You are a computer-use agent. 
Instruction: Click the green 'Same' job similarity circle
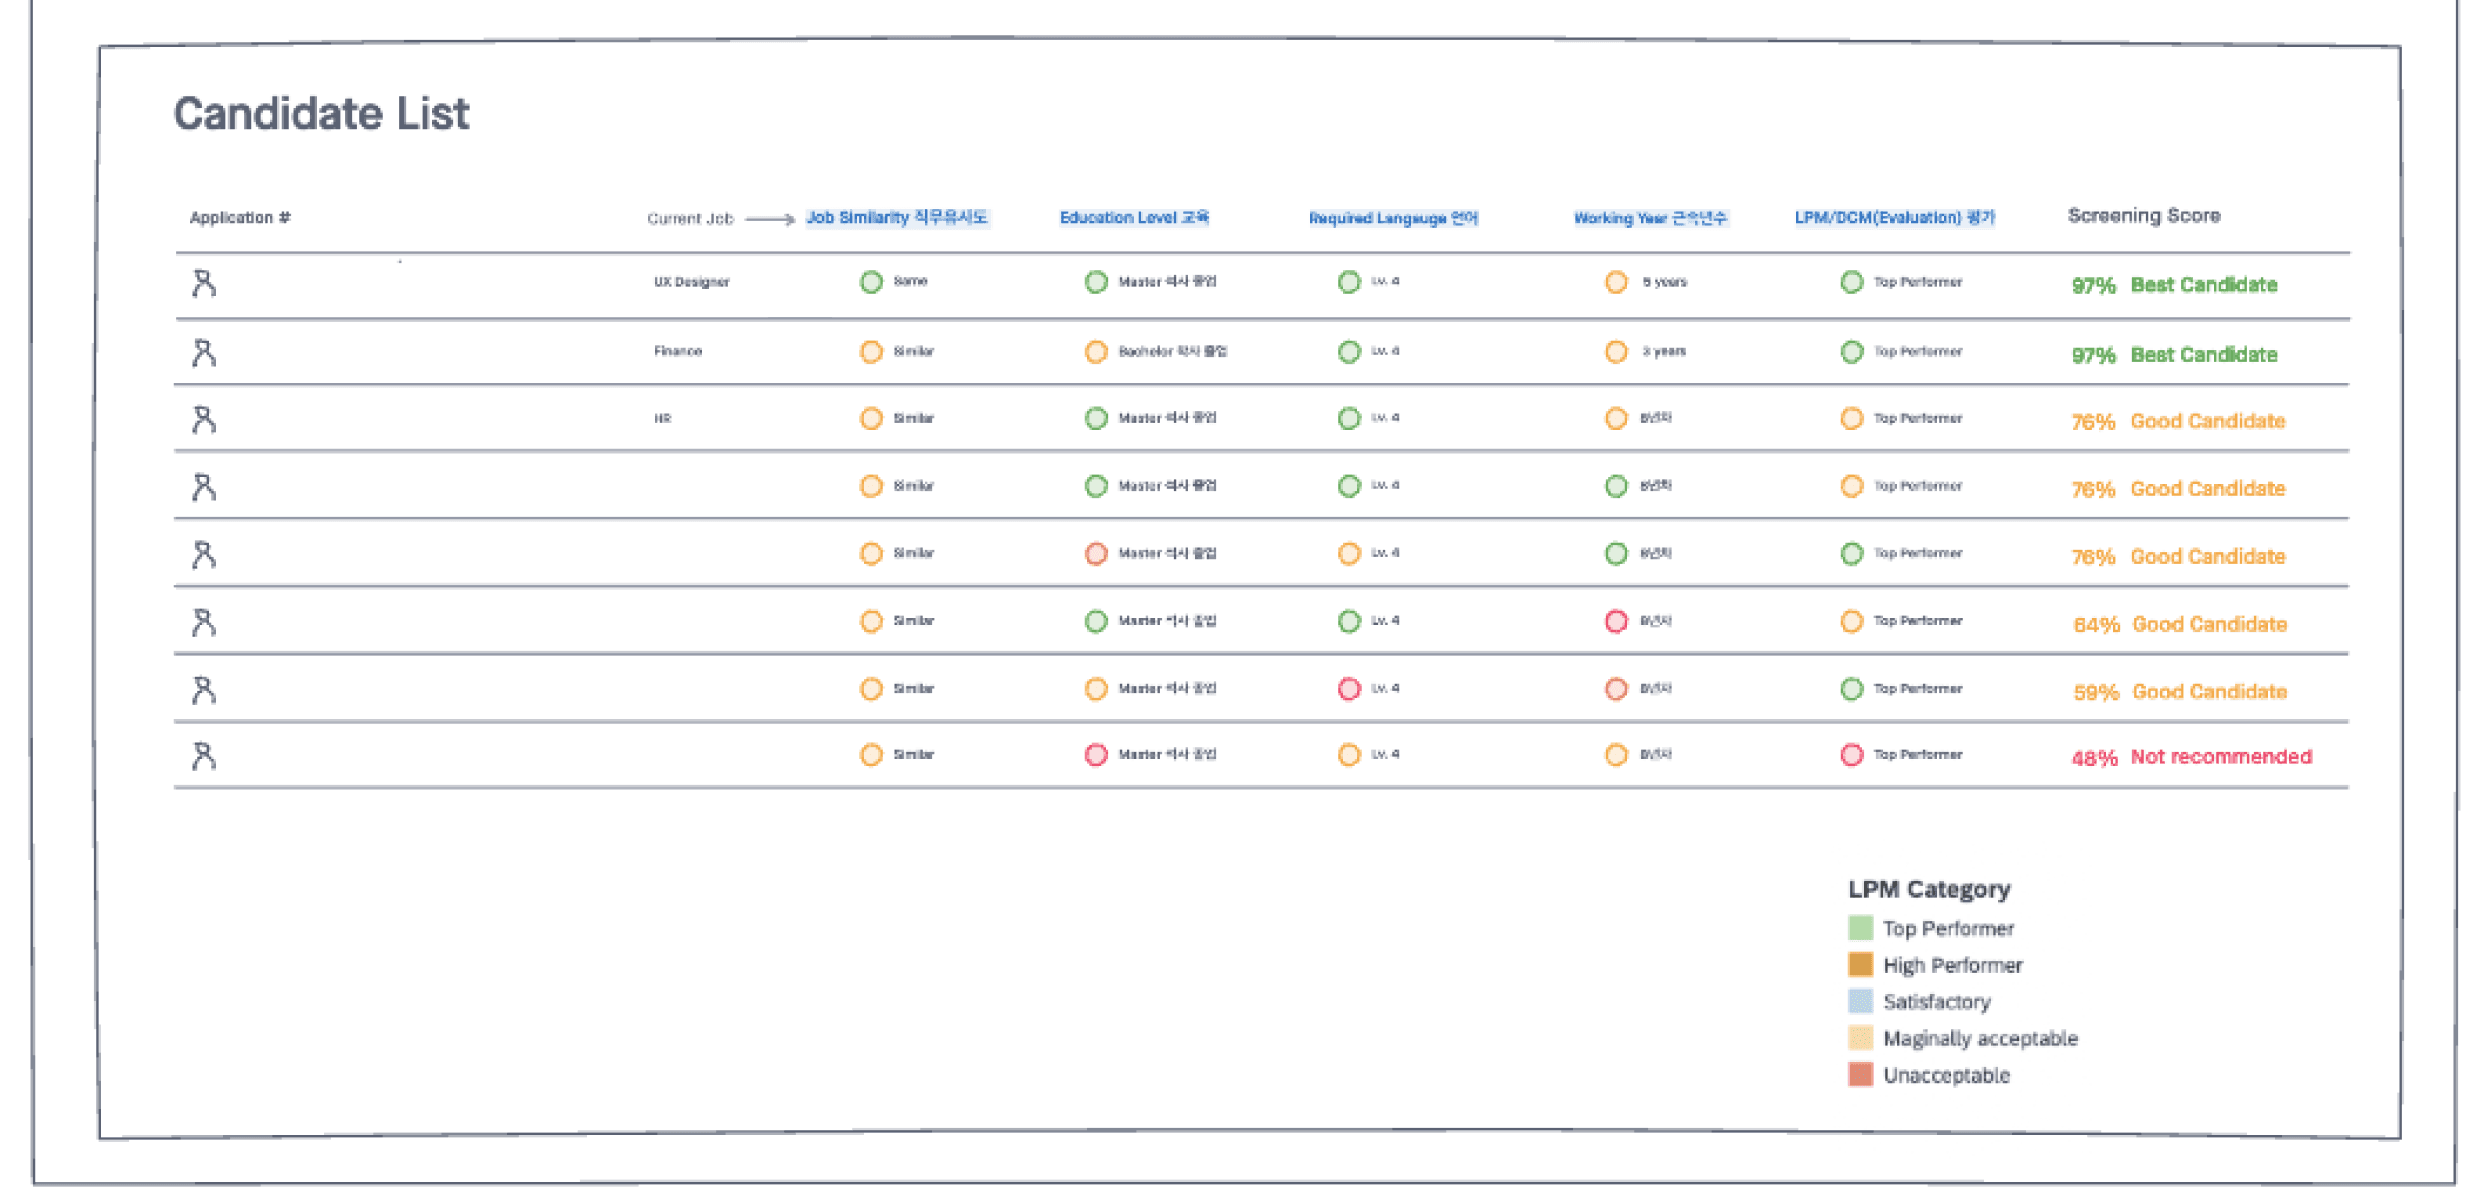click(x=871, y=282)
